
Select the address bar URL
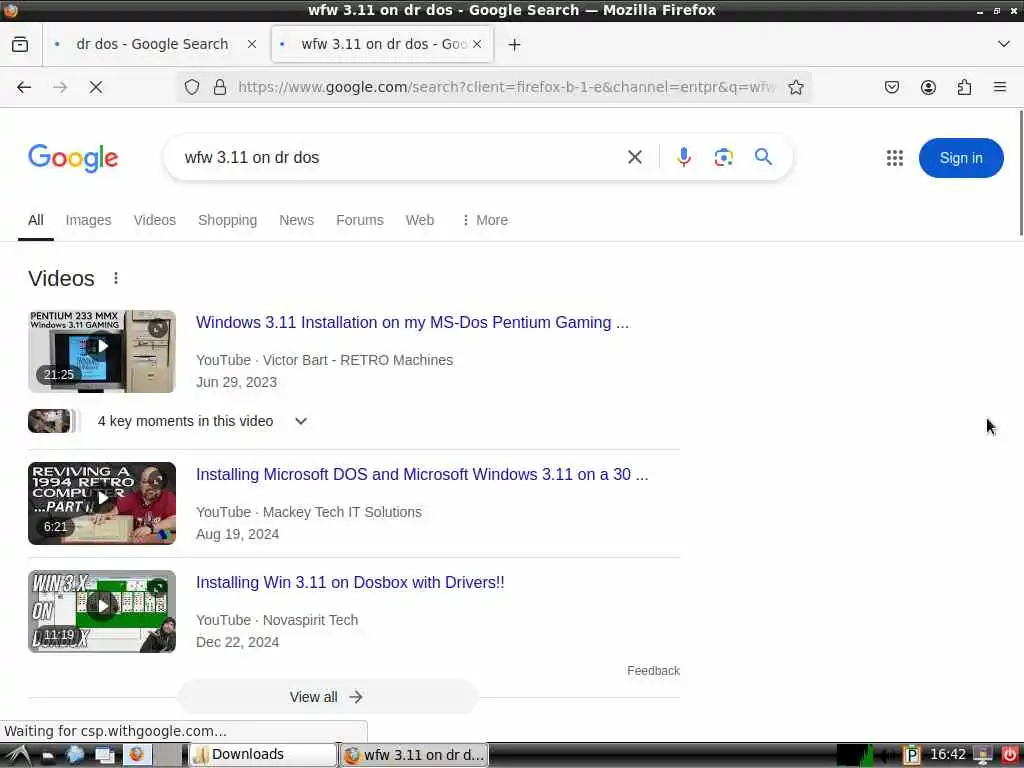(506, 87)
